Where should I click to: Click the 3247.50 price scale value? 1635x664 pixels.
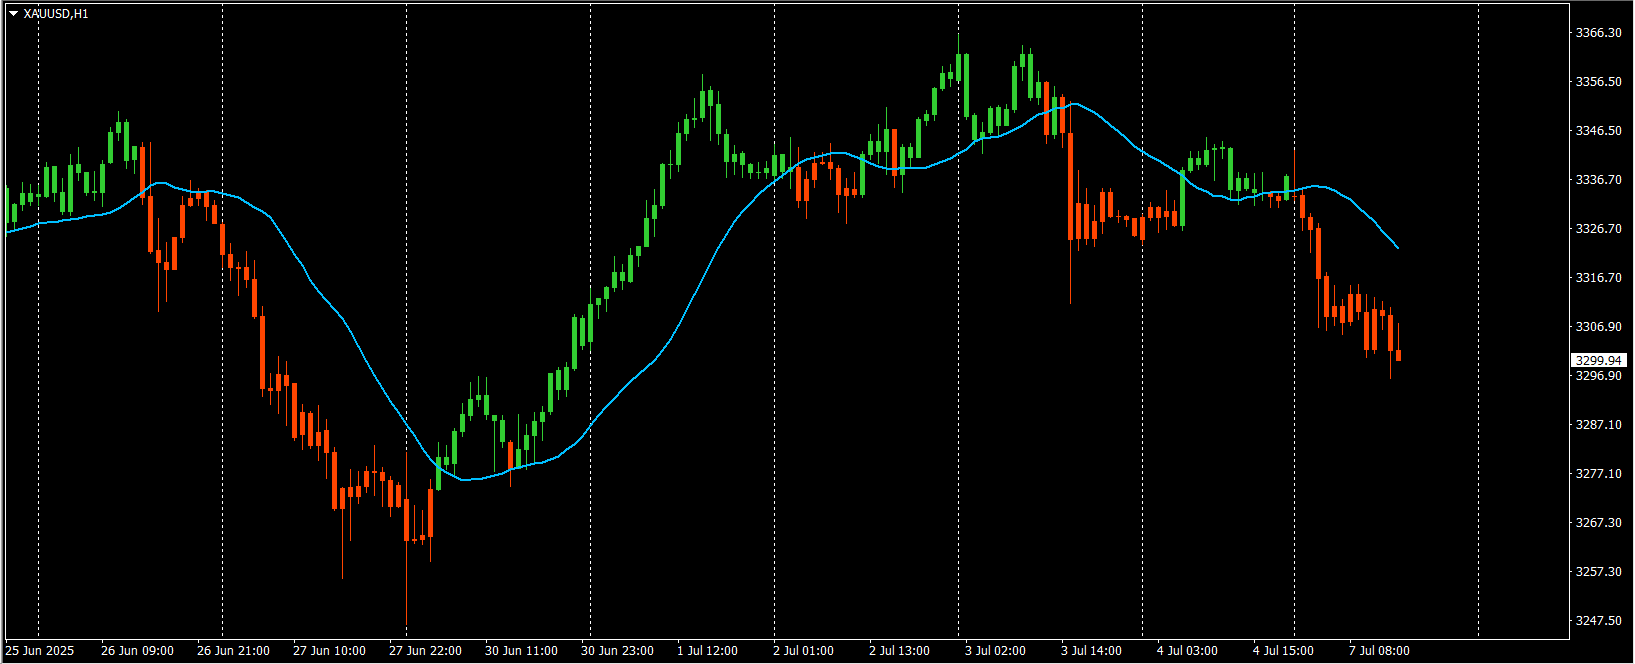coord(1598,621)
